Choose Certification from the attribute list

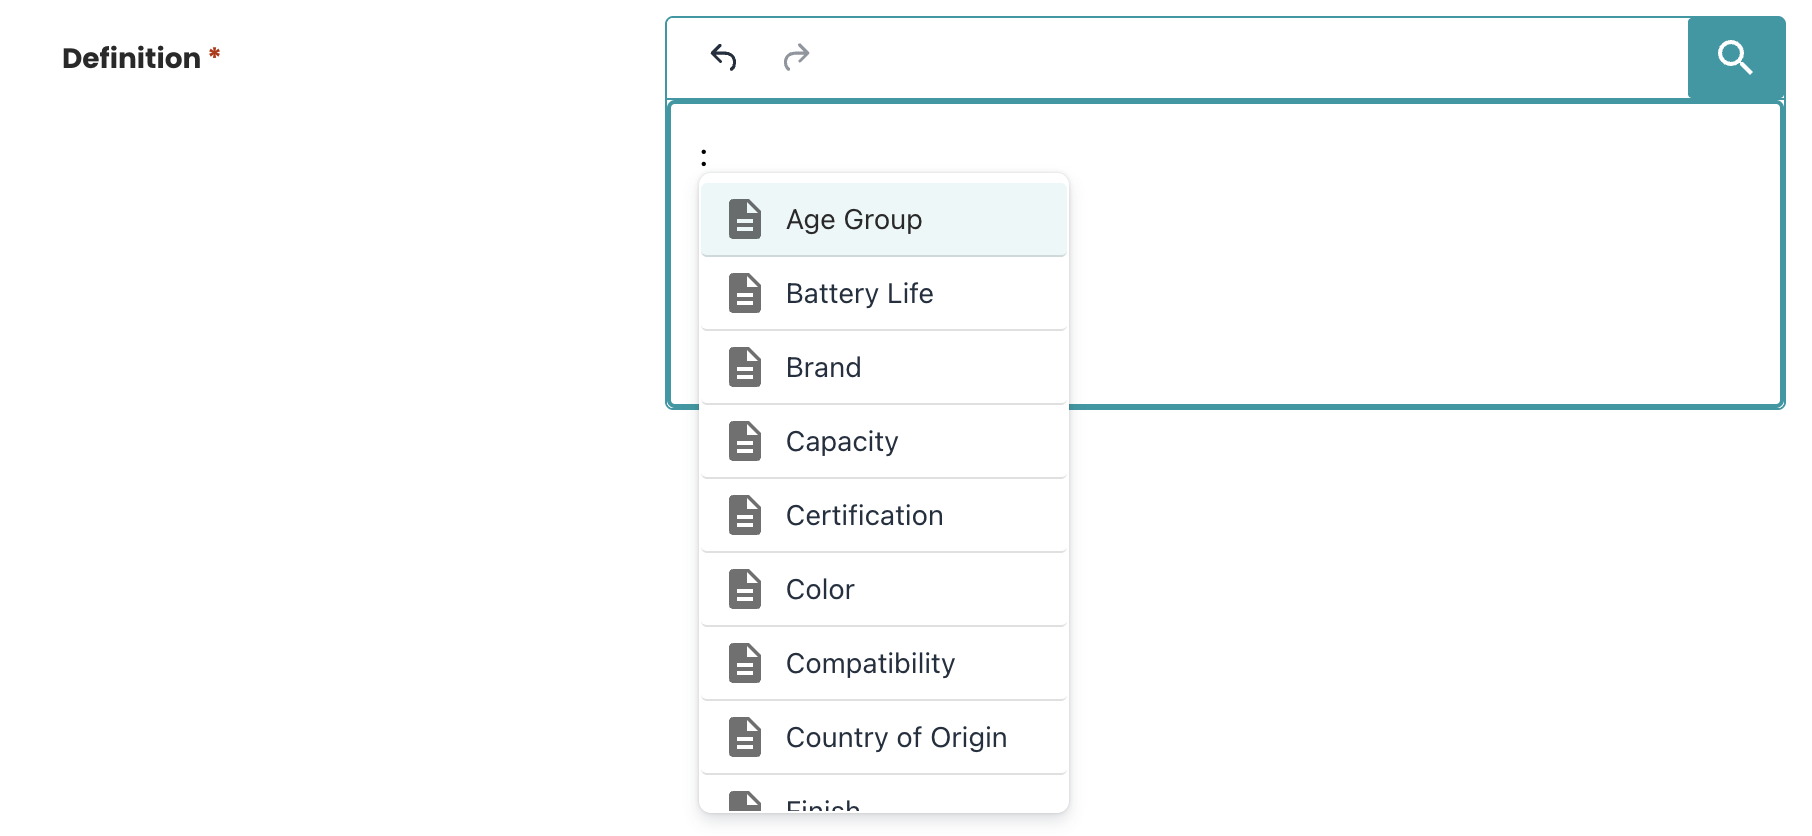tap(864, 516)
